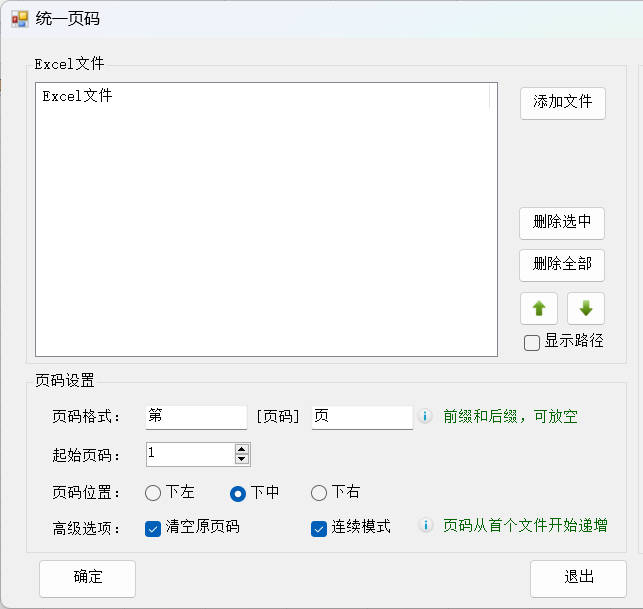643x609 pixels.
Task: Disable the 连续模式 checkbox
Action: 319,528
